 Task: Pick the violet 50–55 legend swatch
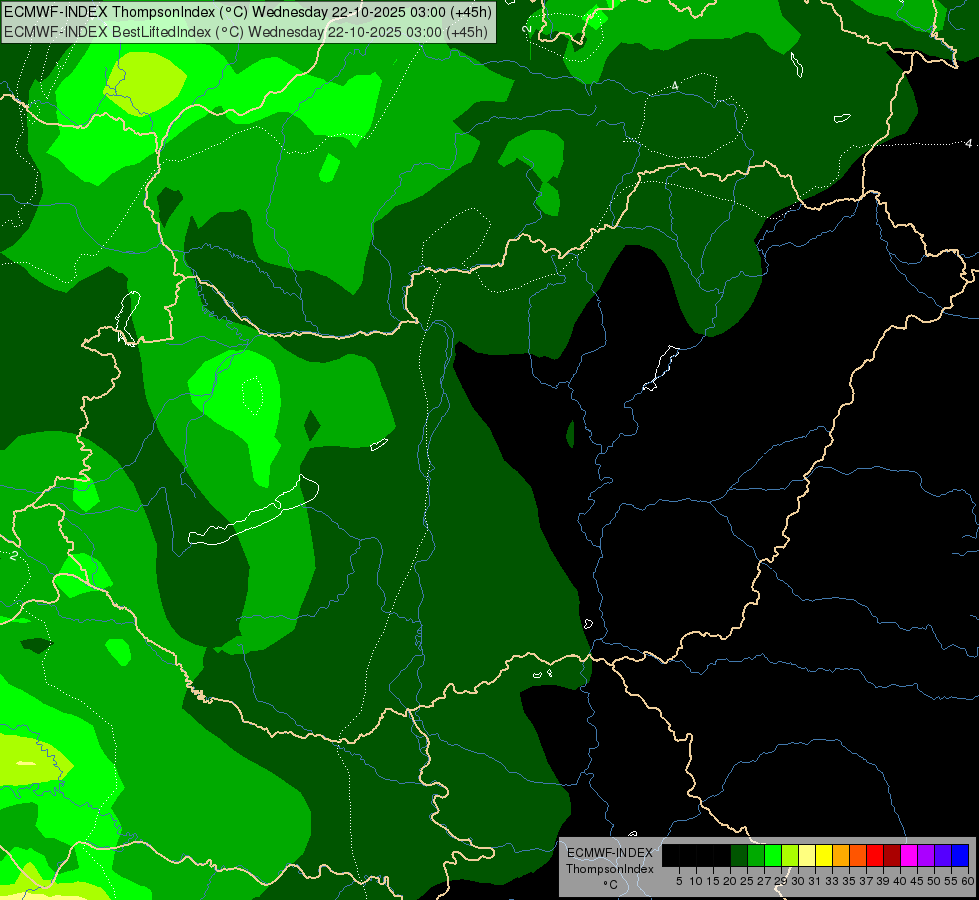pyautogui.click(x=943, y=855)
